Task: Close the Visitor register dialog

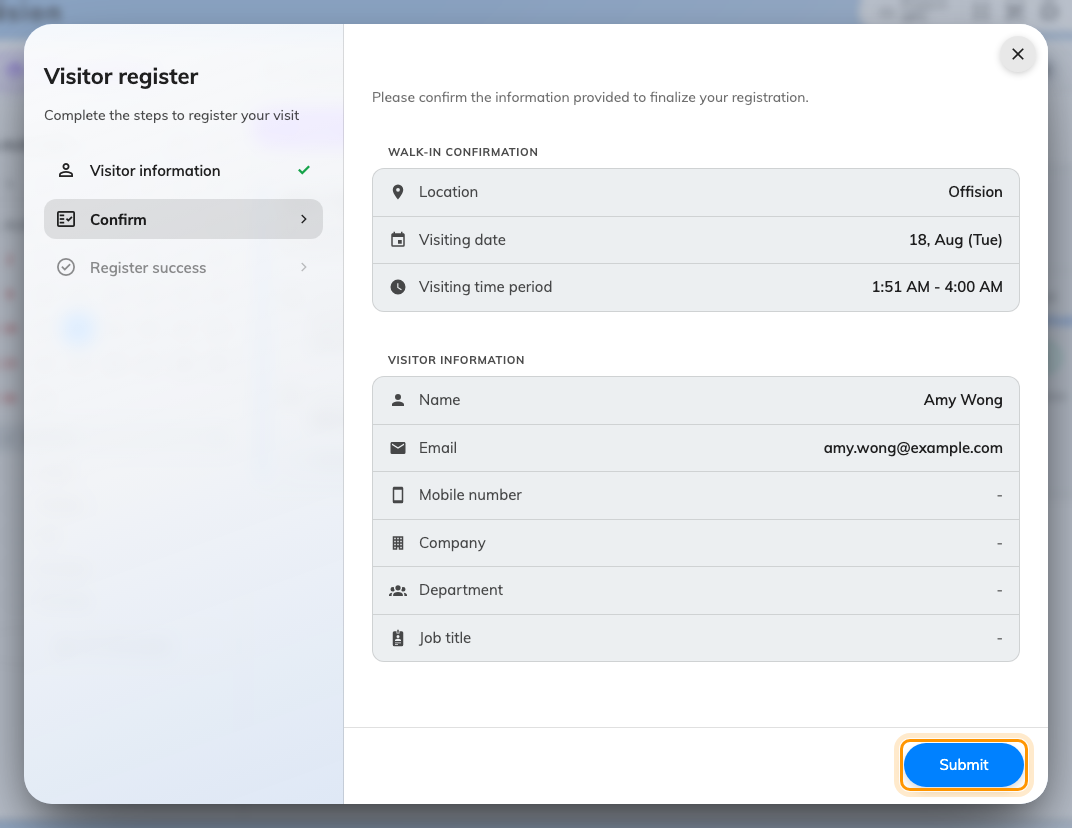Action: click(x=1017, y=54)
